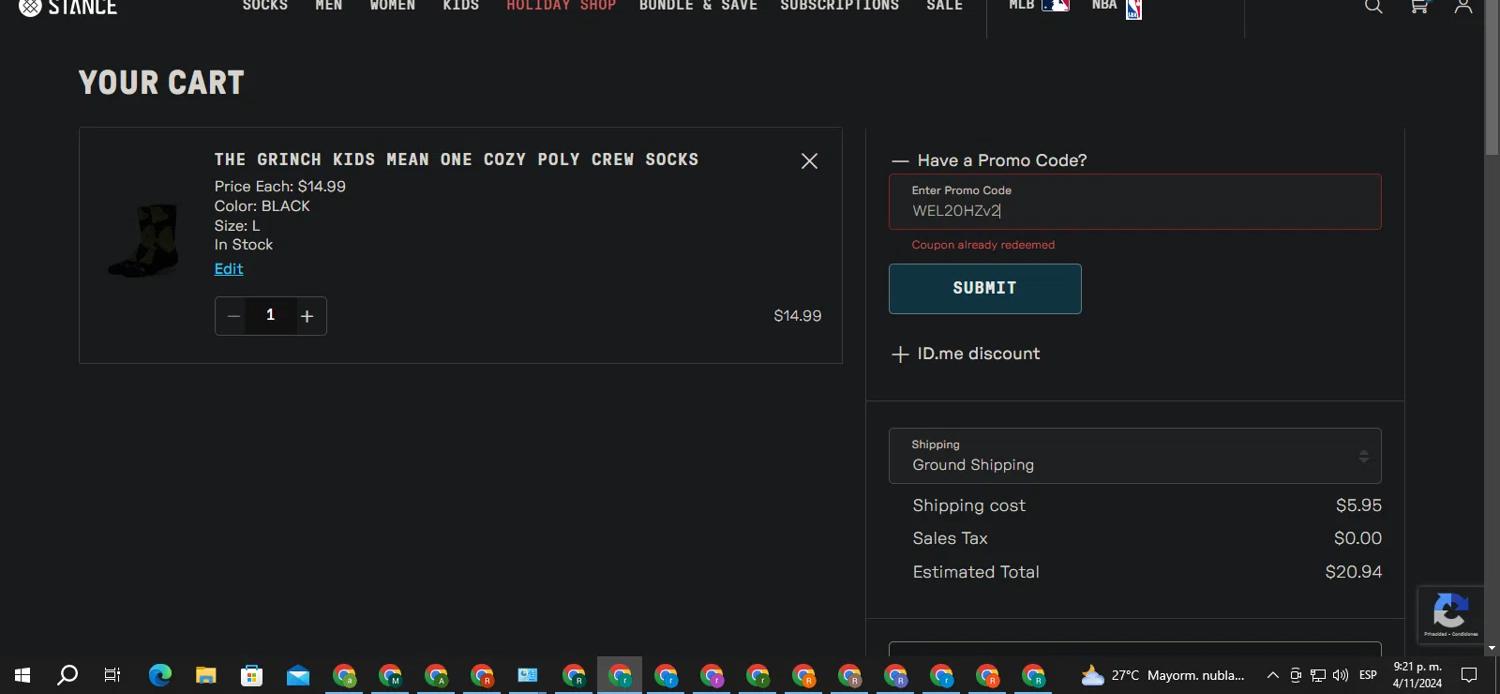Open the Ground Shipping dropdown
1500x694 pixels.
pyautogui.click(x=1135, y=456)
